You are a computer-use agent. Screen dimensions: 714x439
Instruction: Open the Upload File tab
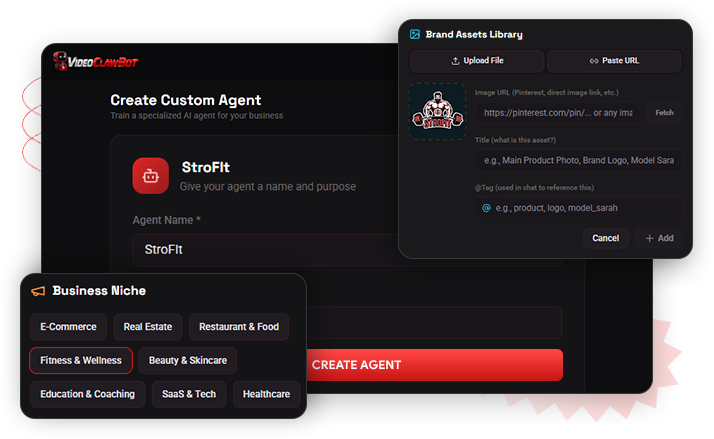coord(477,61)
